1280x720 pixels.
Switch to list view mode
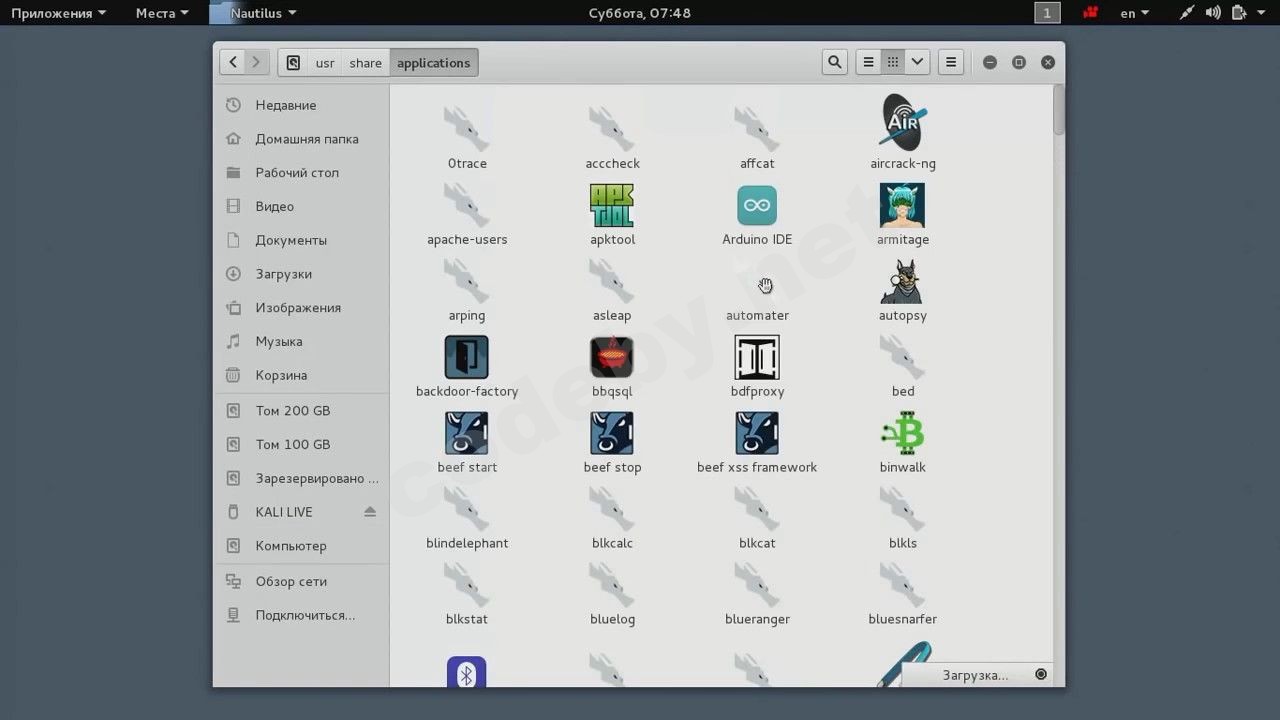tap(868, 62)
